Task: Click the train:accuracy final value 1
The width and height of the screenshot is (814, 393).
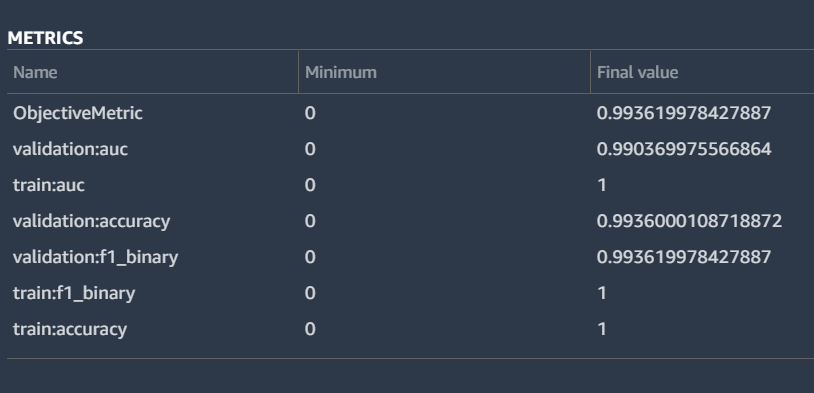Action: pyautogui.click(x=602, y=330)
